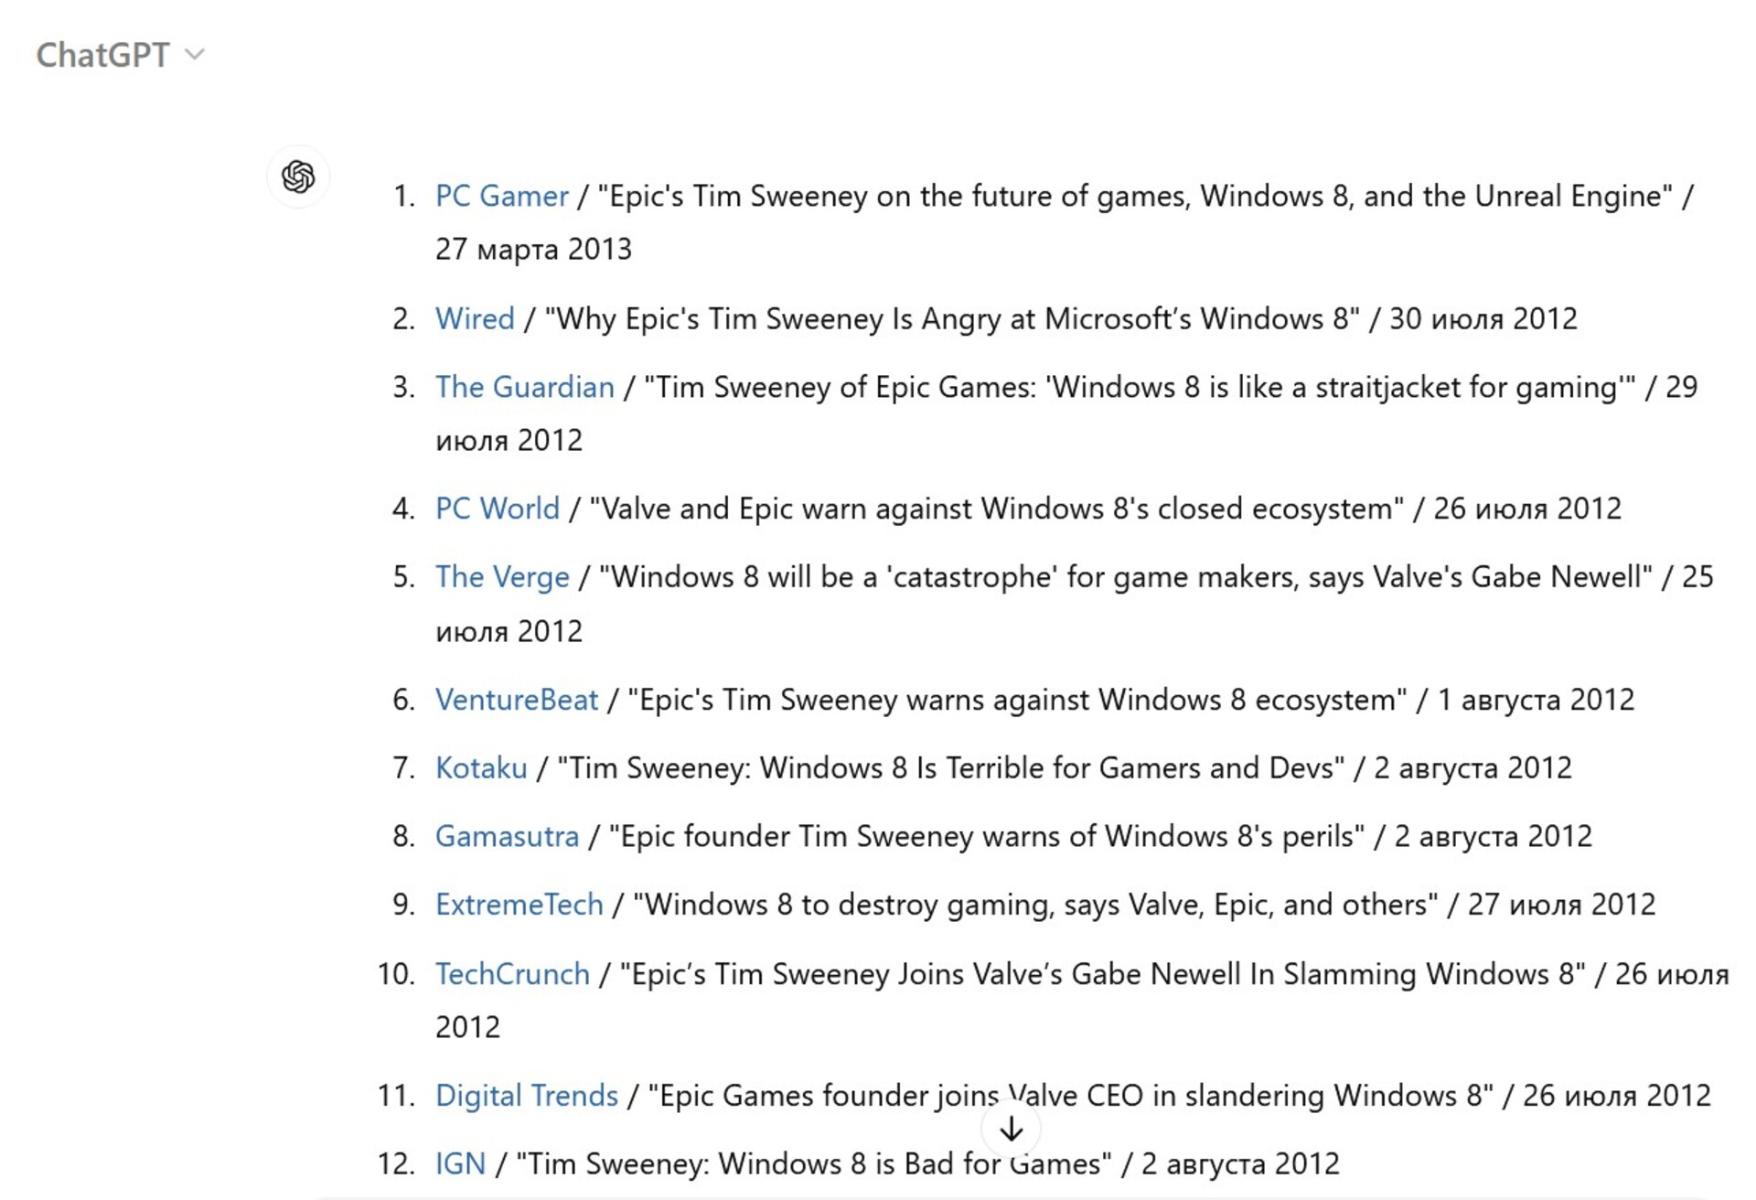
Task: Follow the Digital Trends link
Action: tap(526, 1096)
